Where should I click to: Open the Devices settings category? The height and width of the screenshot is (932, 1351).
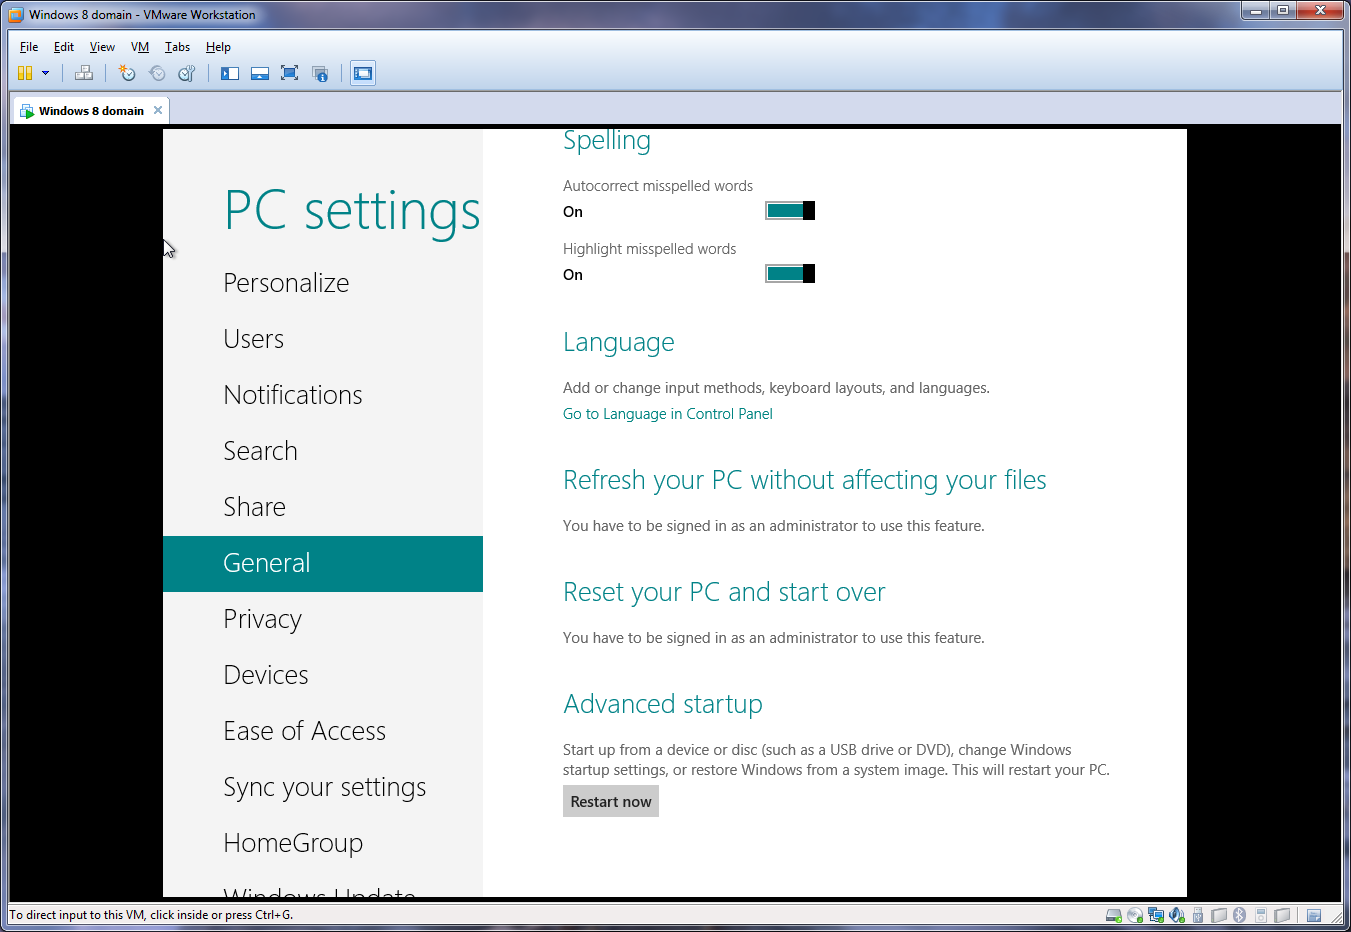coord(266,675)
